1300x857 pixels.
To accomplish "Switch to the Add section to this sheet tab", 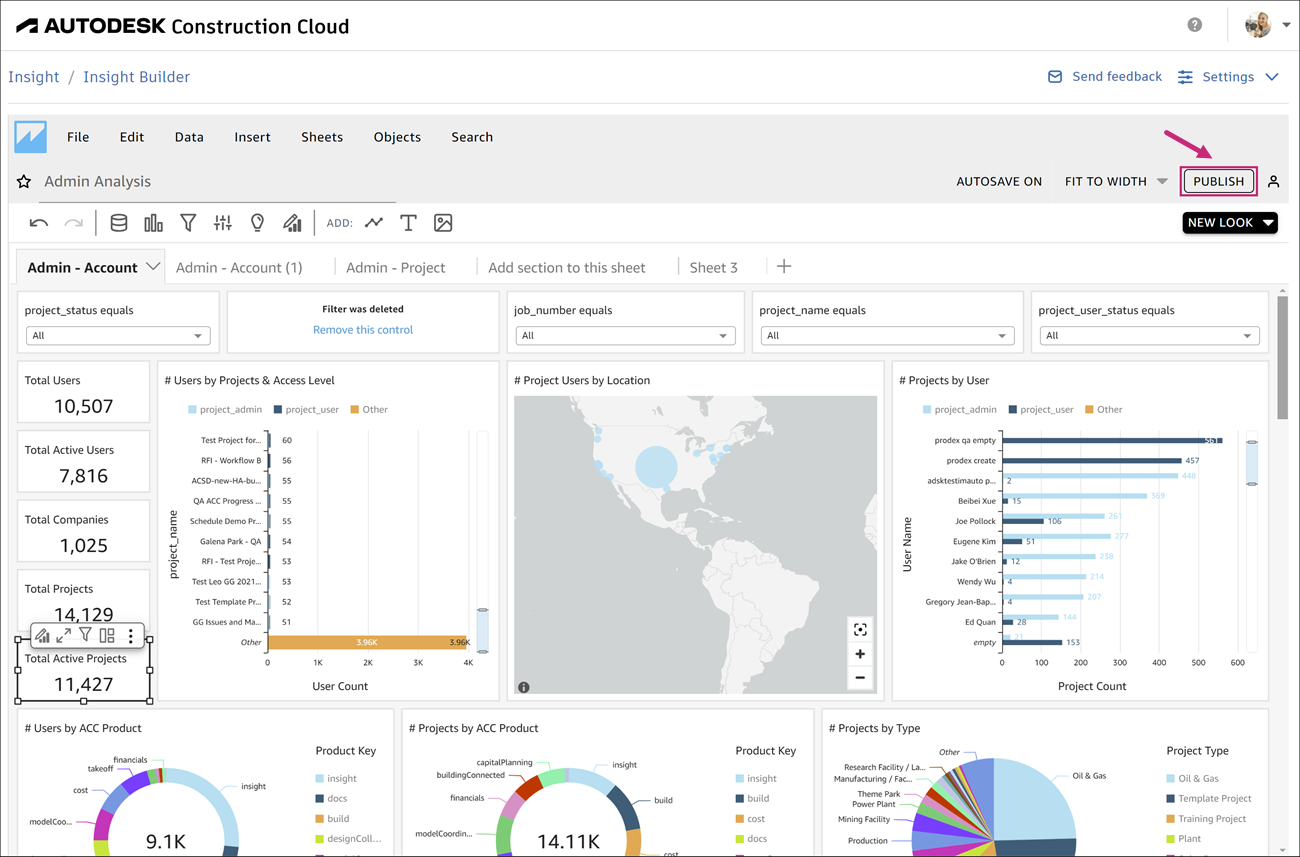I will tap(567, 267).
